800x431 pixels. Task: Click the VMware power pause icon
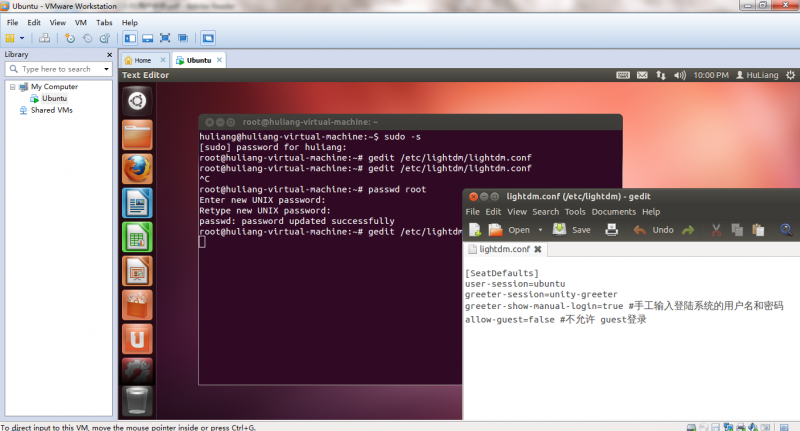10,38
